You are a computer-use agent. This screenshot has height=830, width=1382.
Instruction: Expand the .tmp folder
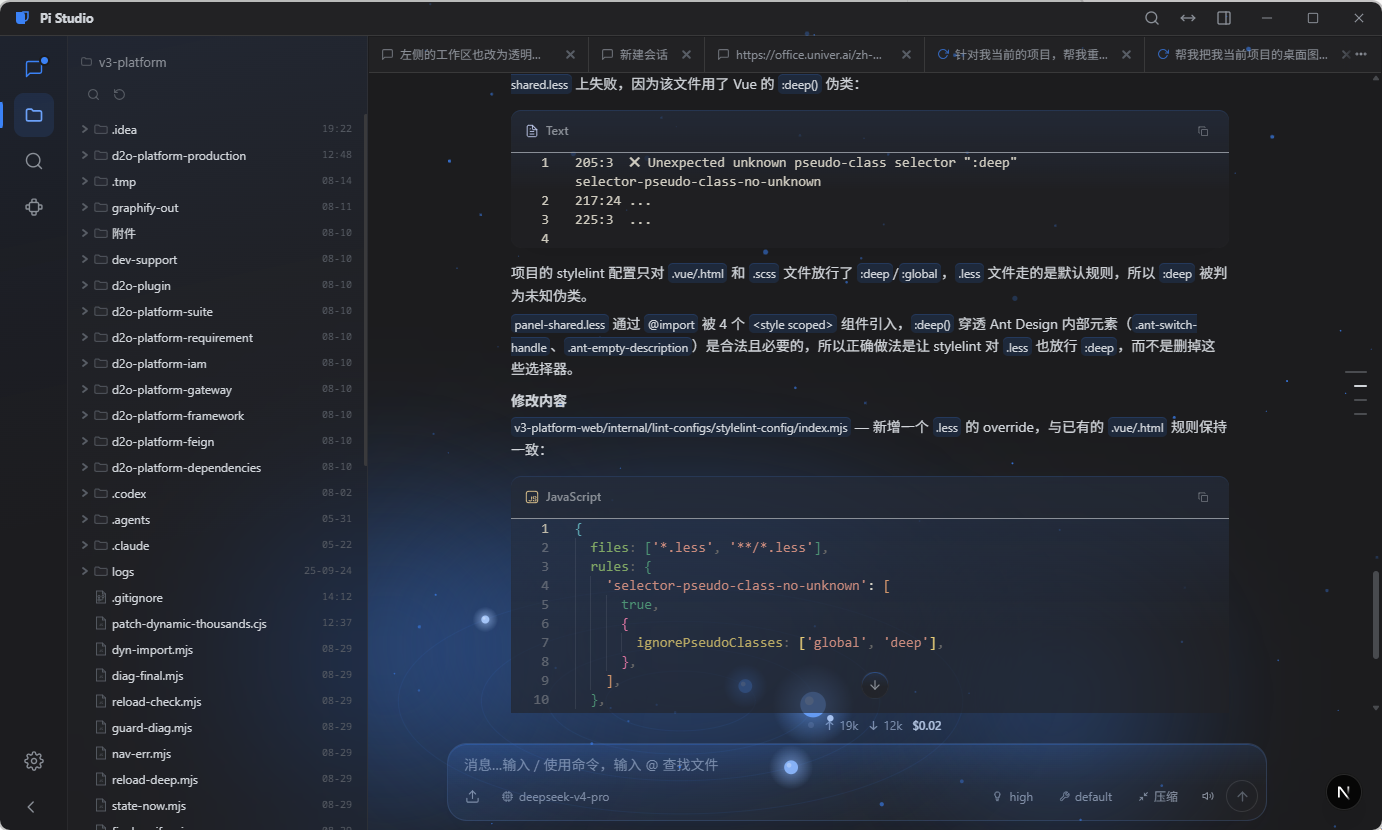[x=85, y=181]
